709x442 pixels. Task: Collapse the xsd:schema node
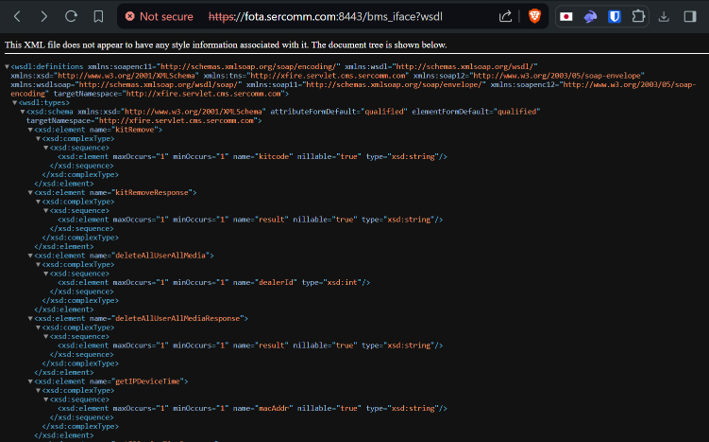(23, 111)
